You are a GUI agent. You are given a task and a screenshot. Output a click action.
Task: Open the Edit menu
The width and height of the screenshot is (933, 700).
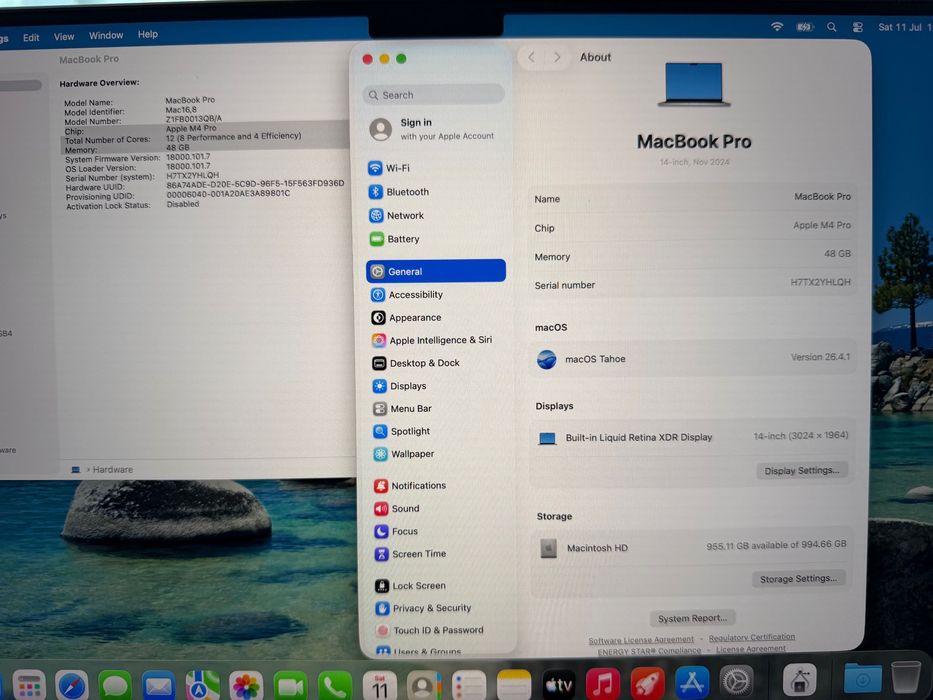pos(31,38)
